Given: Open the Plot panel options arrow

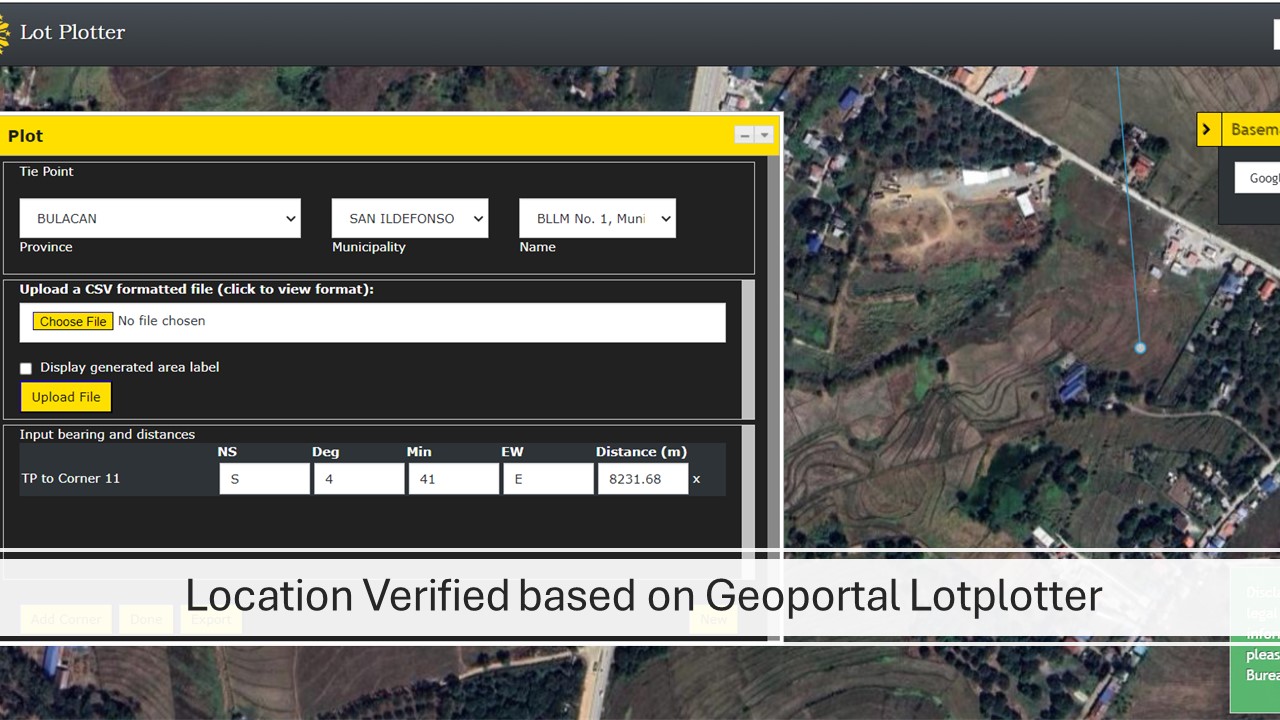Looking at the screenshot, I should point(765,135).
